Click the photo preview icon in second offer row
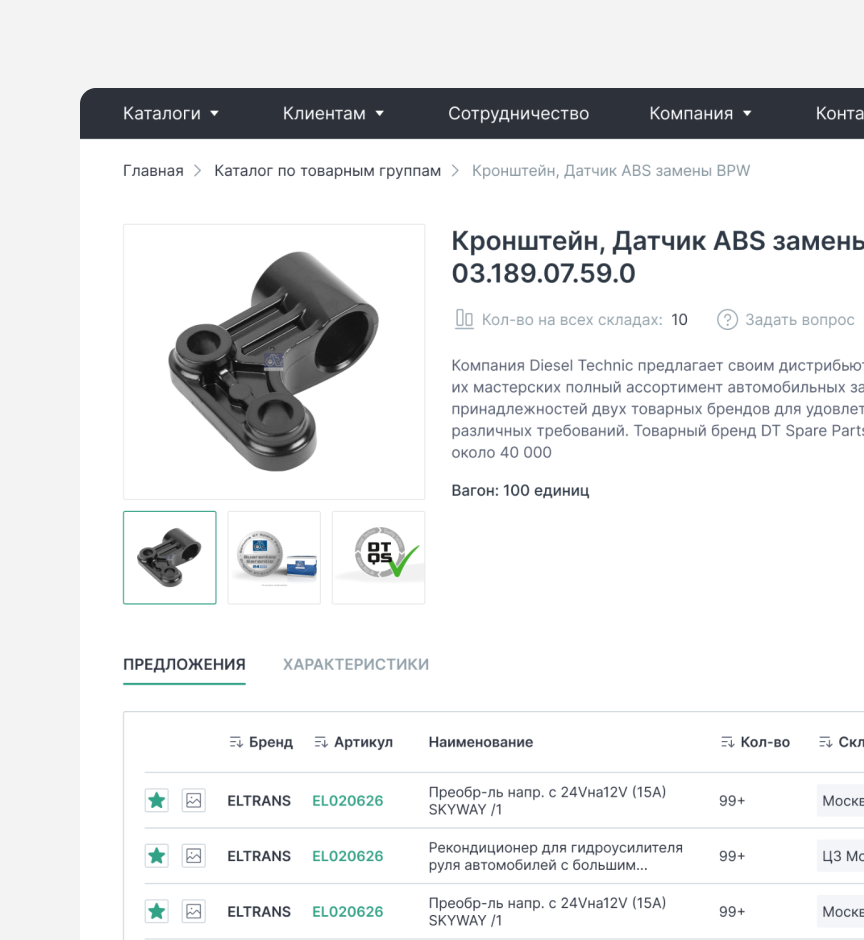The image size is (864, 940). (193, 856)
